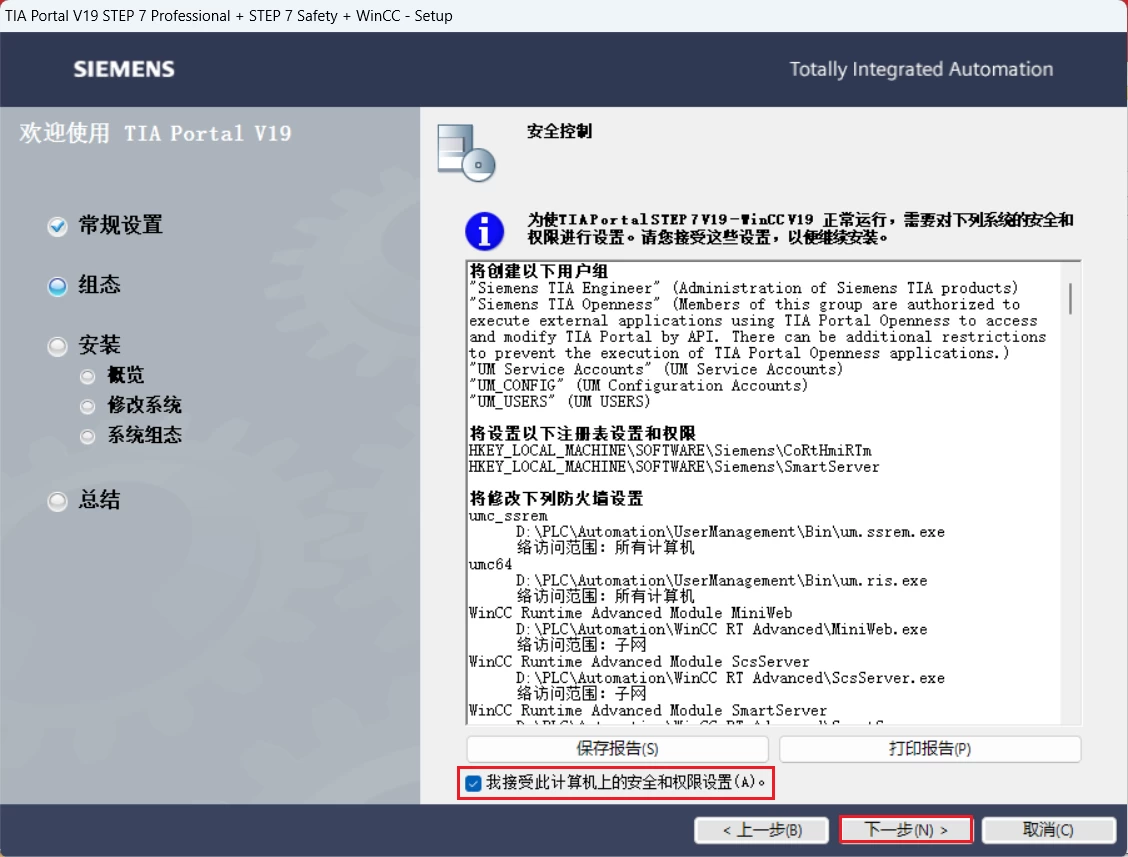1128x857 pixels.
Task: Click the report text area scrollbar thumb
Action: tap(1070, 299)
